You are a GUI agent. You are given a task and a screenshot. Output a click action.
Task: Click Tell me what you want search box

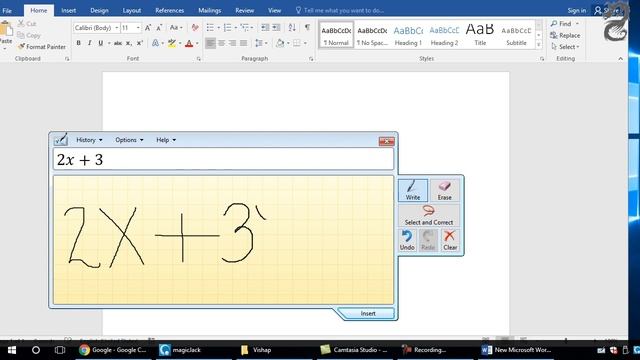[x=340, y=11]
